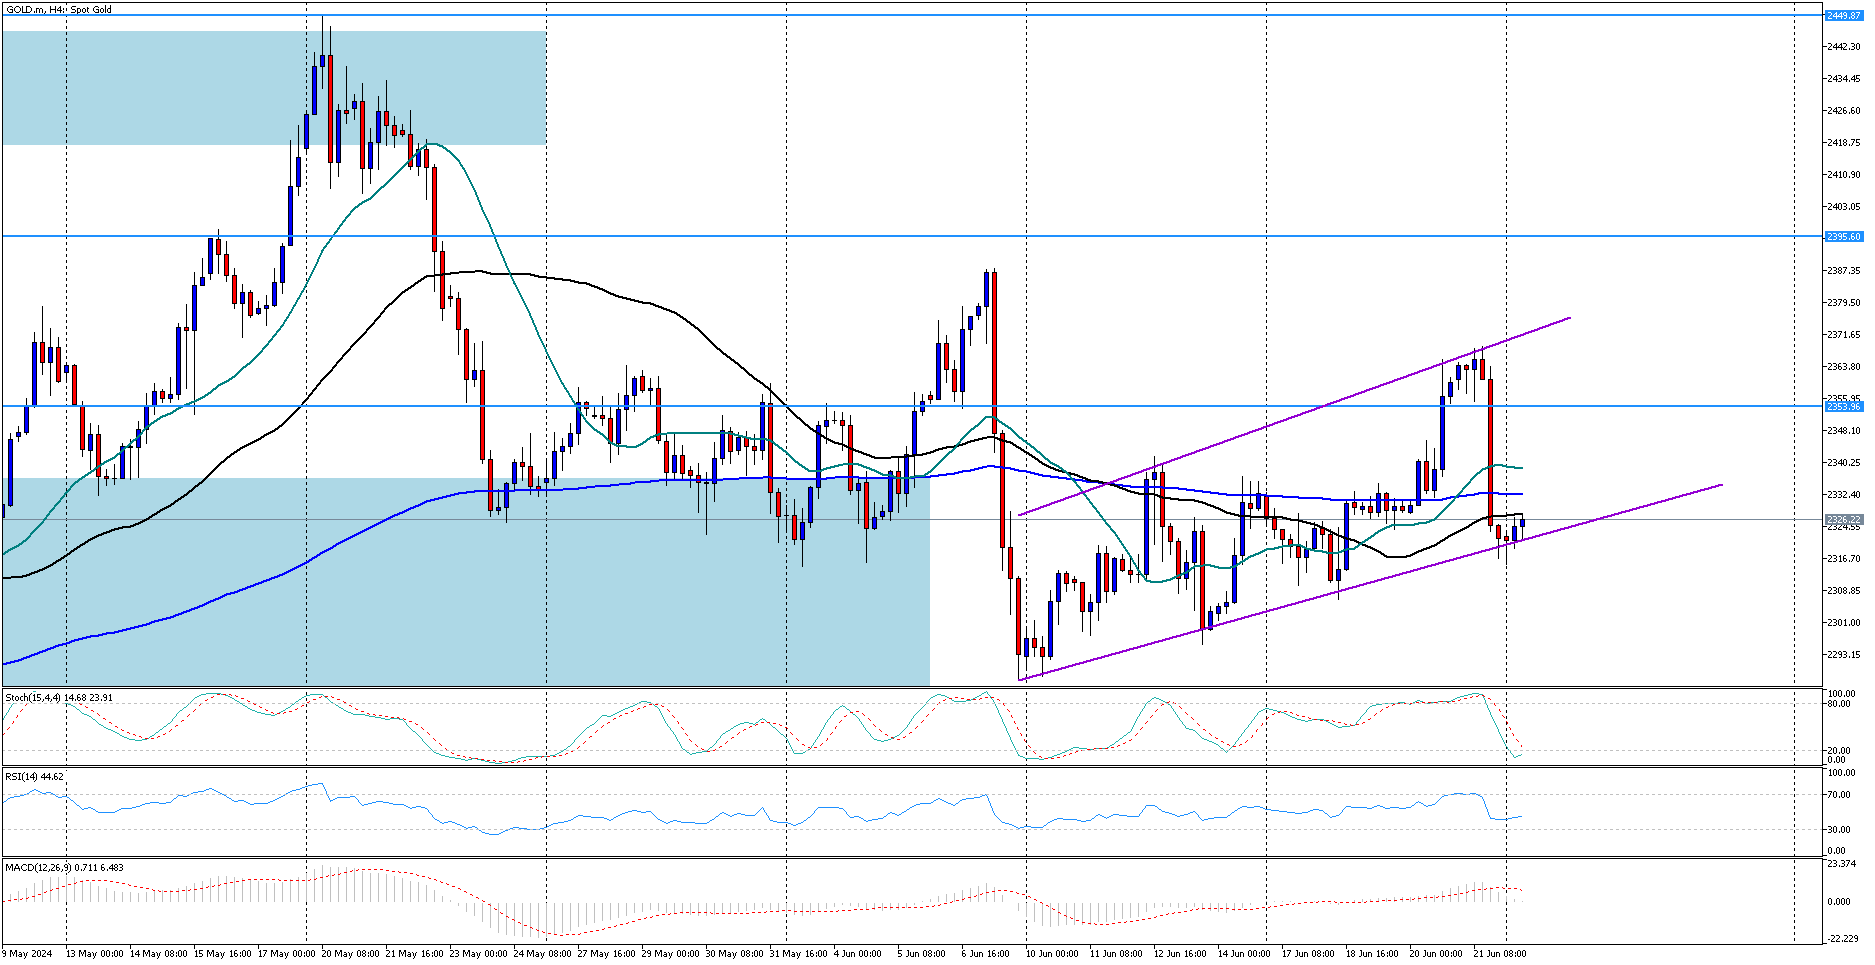This screenshot has width=1875, height=965.
Task: Click the "27 May 16:00" time axis label
Action: coord(607,954)
